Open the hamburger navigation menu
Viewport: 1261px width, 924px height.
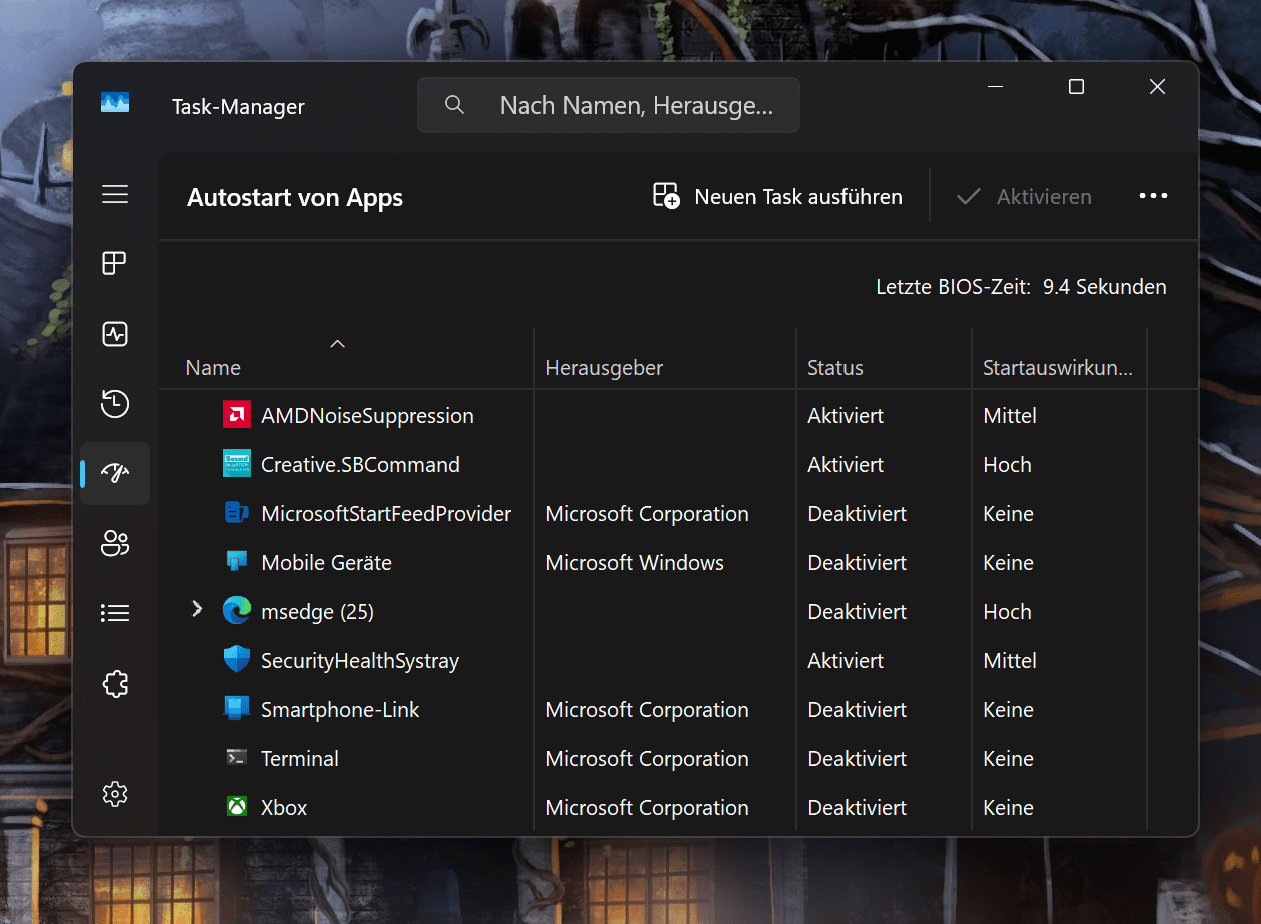click(115, 194)
